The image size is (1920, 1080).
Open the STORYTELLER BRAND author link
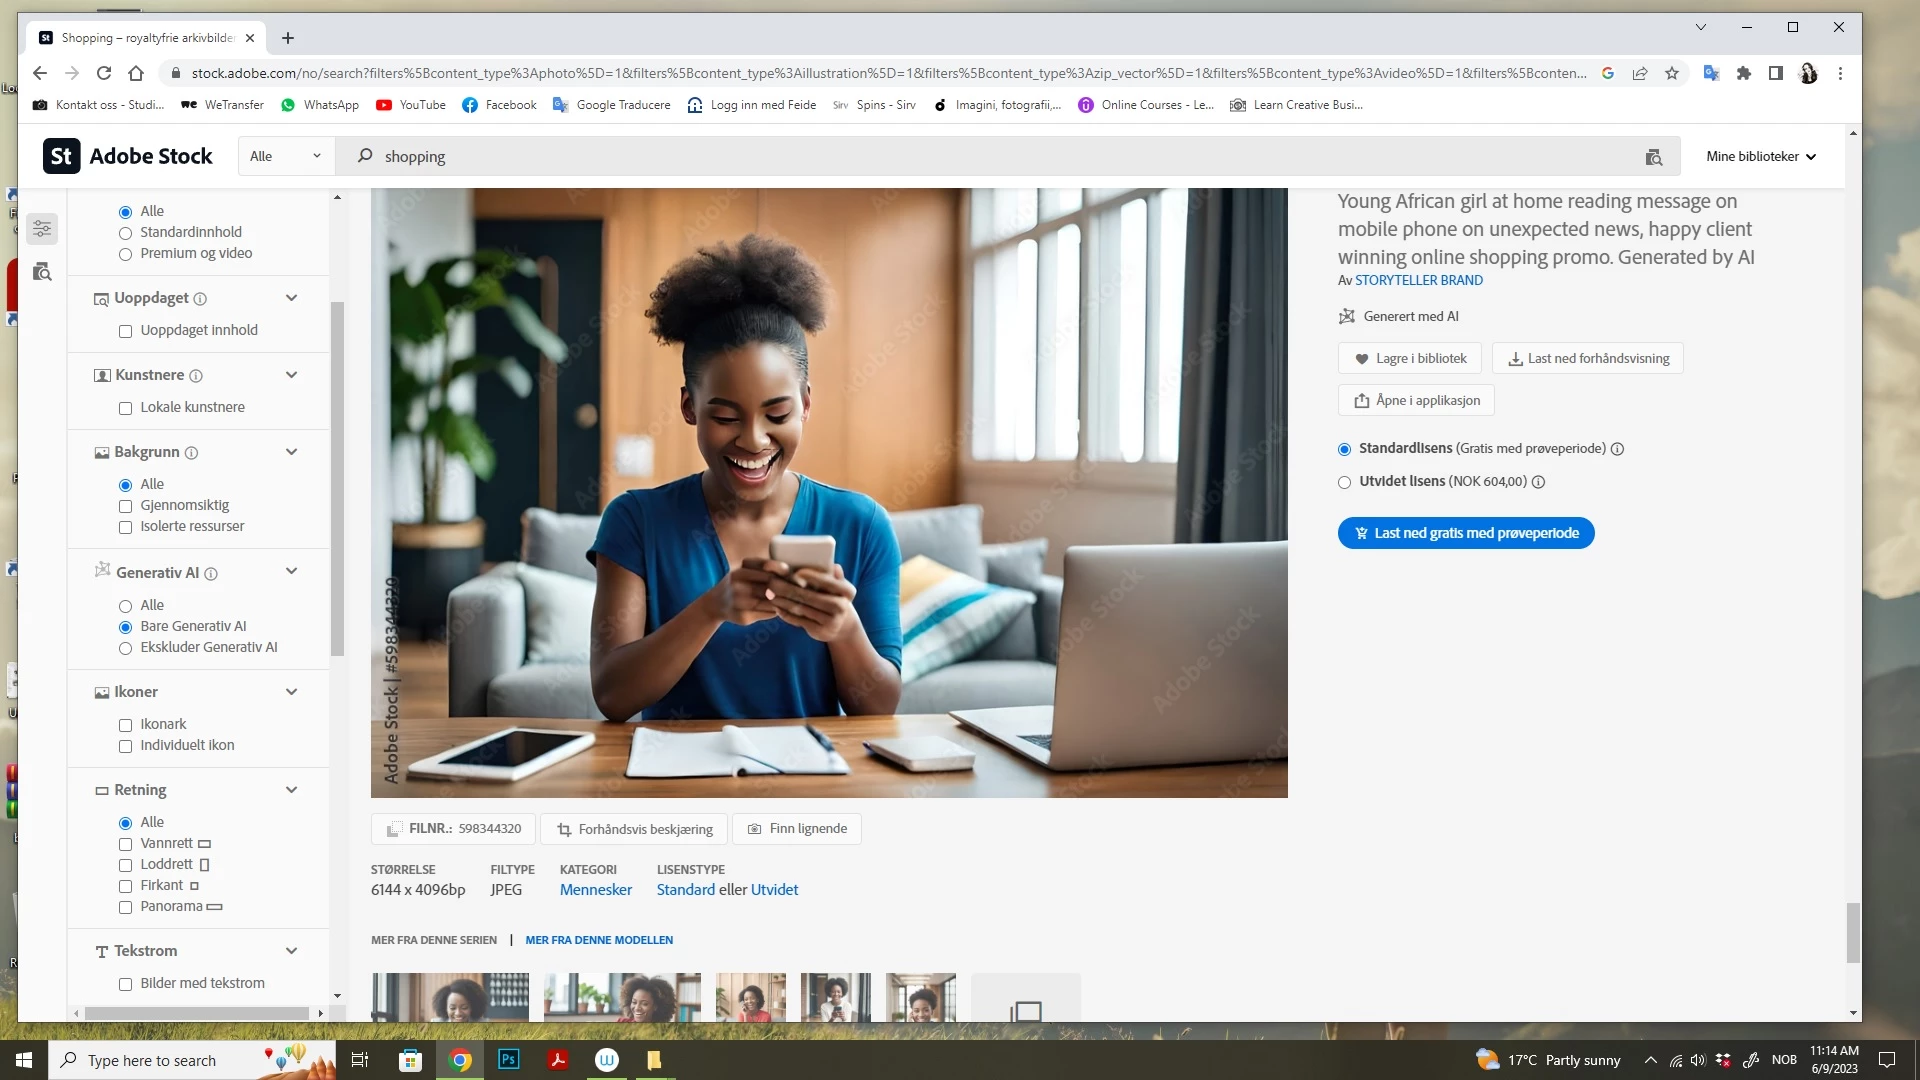(x=1418, y=281)
